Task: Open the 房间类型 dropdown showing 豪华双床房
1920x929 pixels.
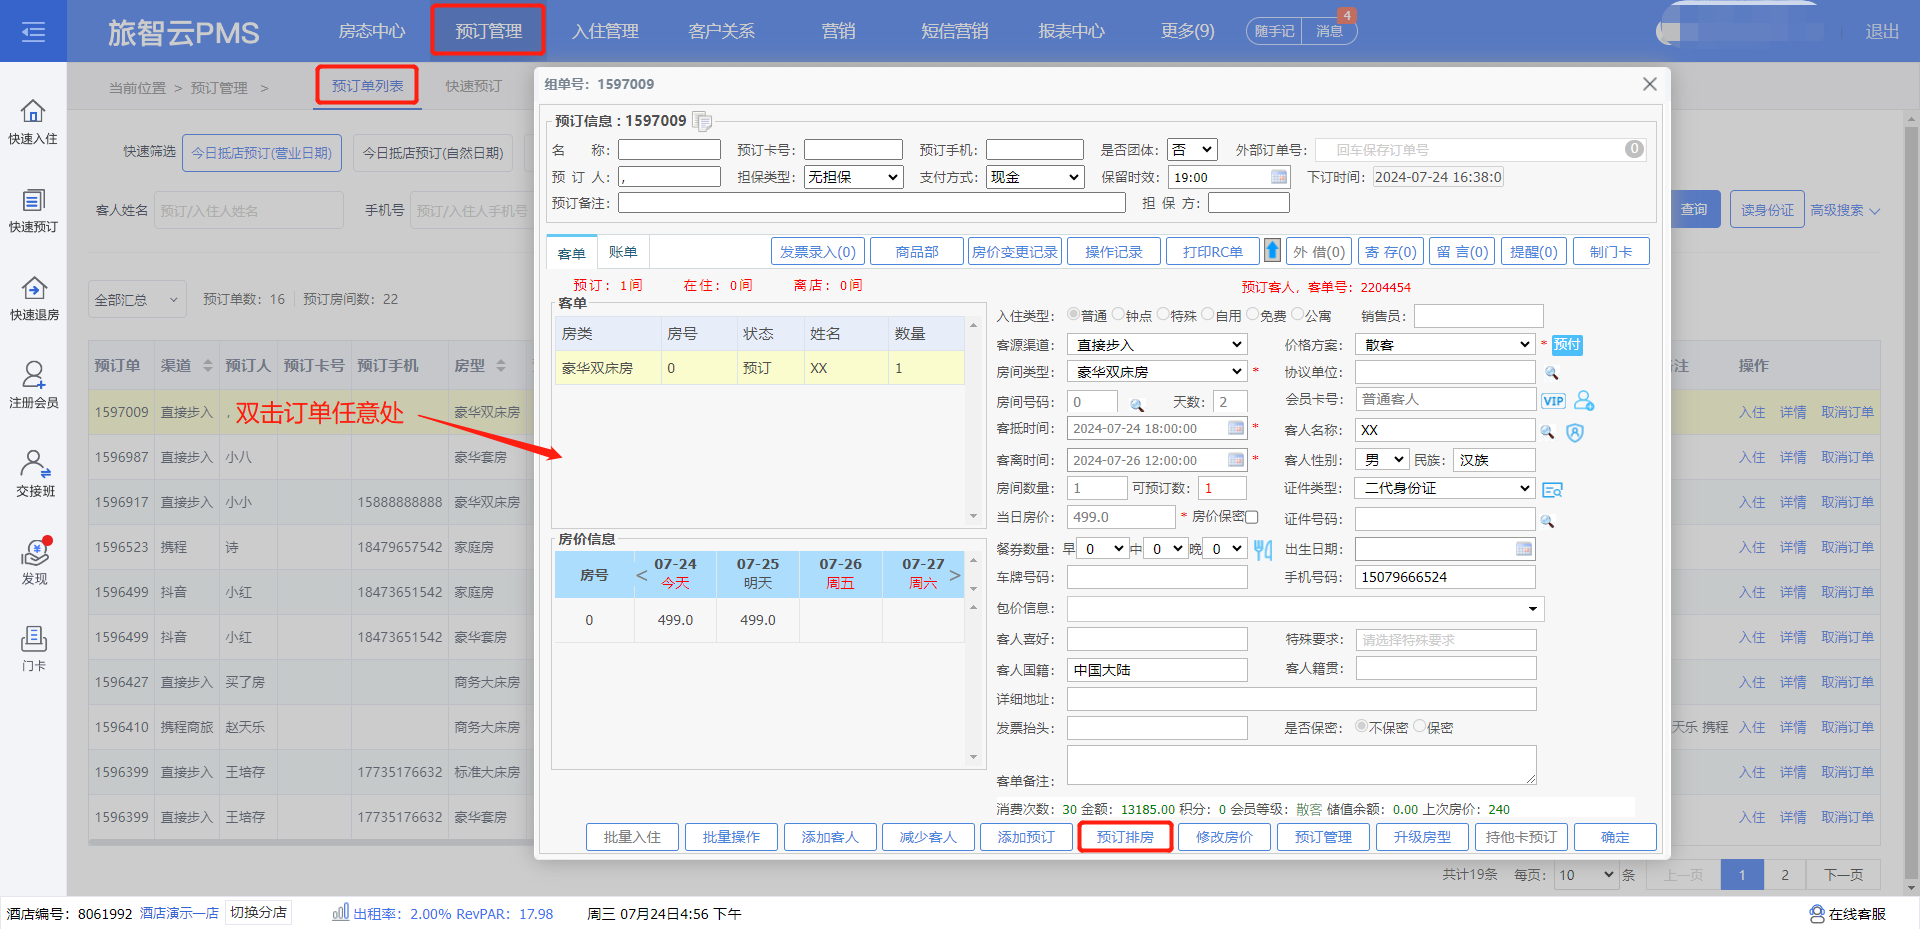Action: pos(1157,371)
